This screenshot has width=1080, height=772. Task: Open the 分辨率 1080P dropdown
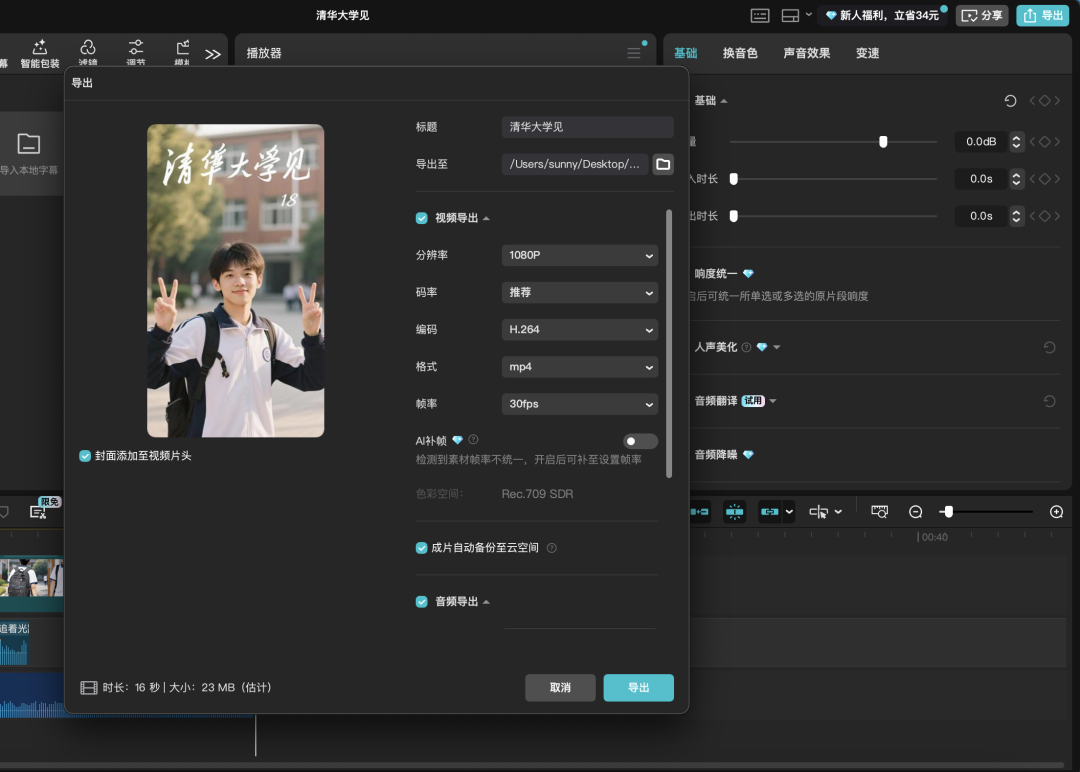click(579, 255)
